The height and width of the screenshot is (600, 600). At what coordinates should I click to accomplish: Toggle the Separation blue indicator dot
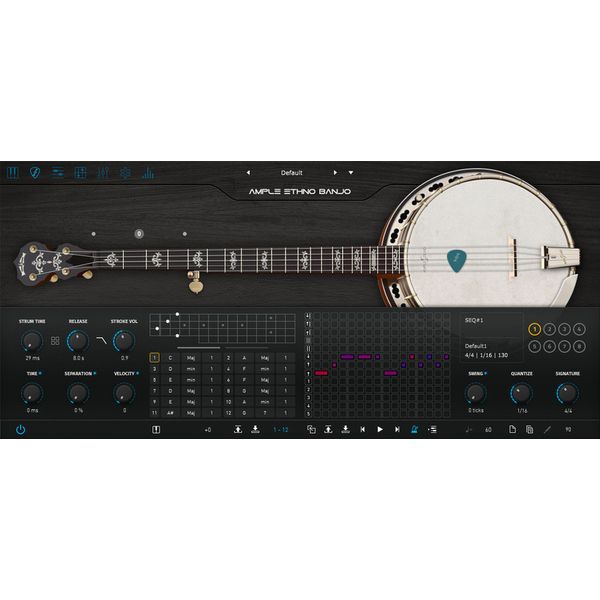click(95, 374)
